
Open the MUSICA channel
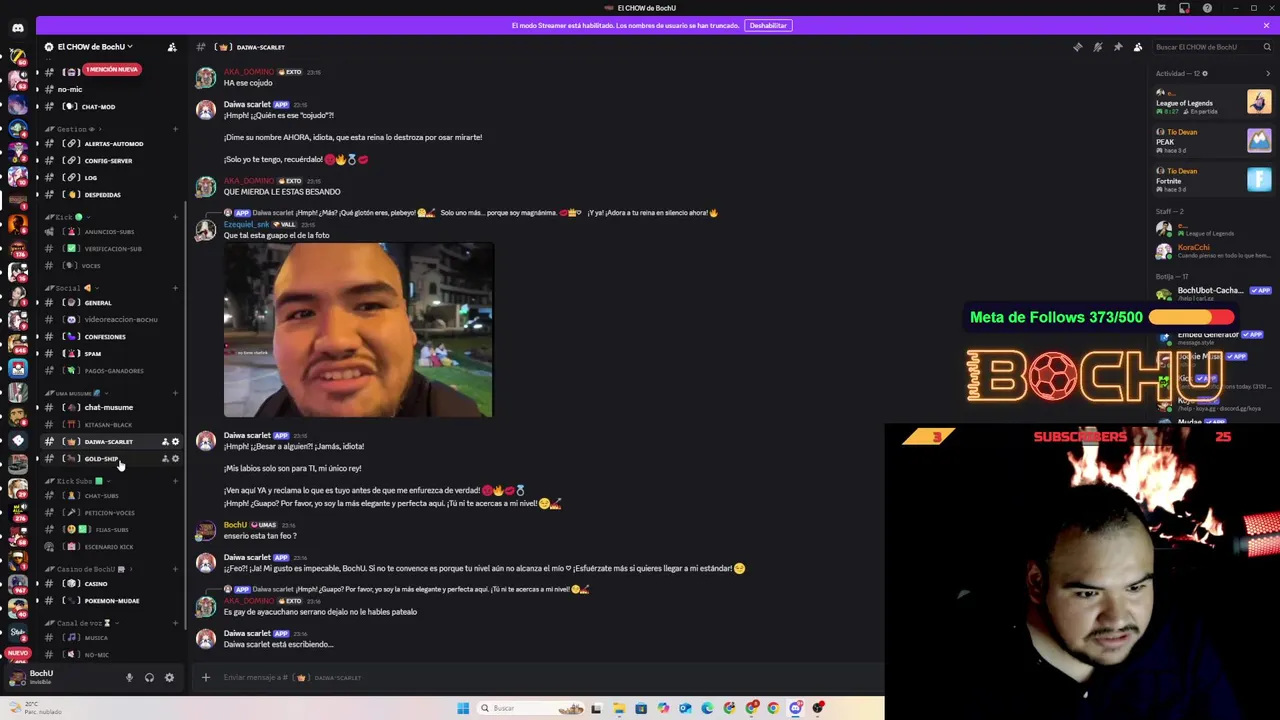96,637
